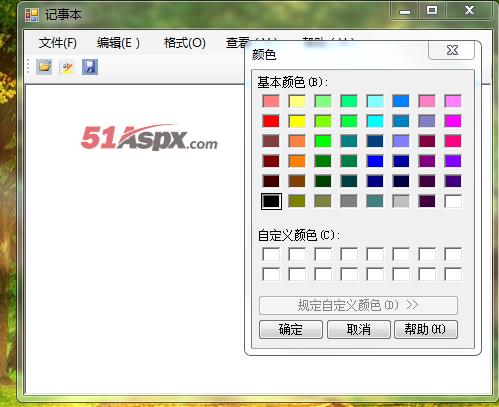Pick the pale cyan swatch in the first row

click(375, 101)
